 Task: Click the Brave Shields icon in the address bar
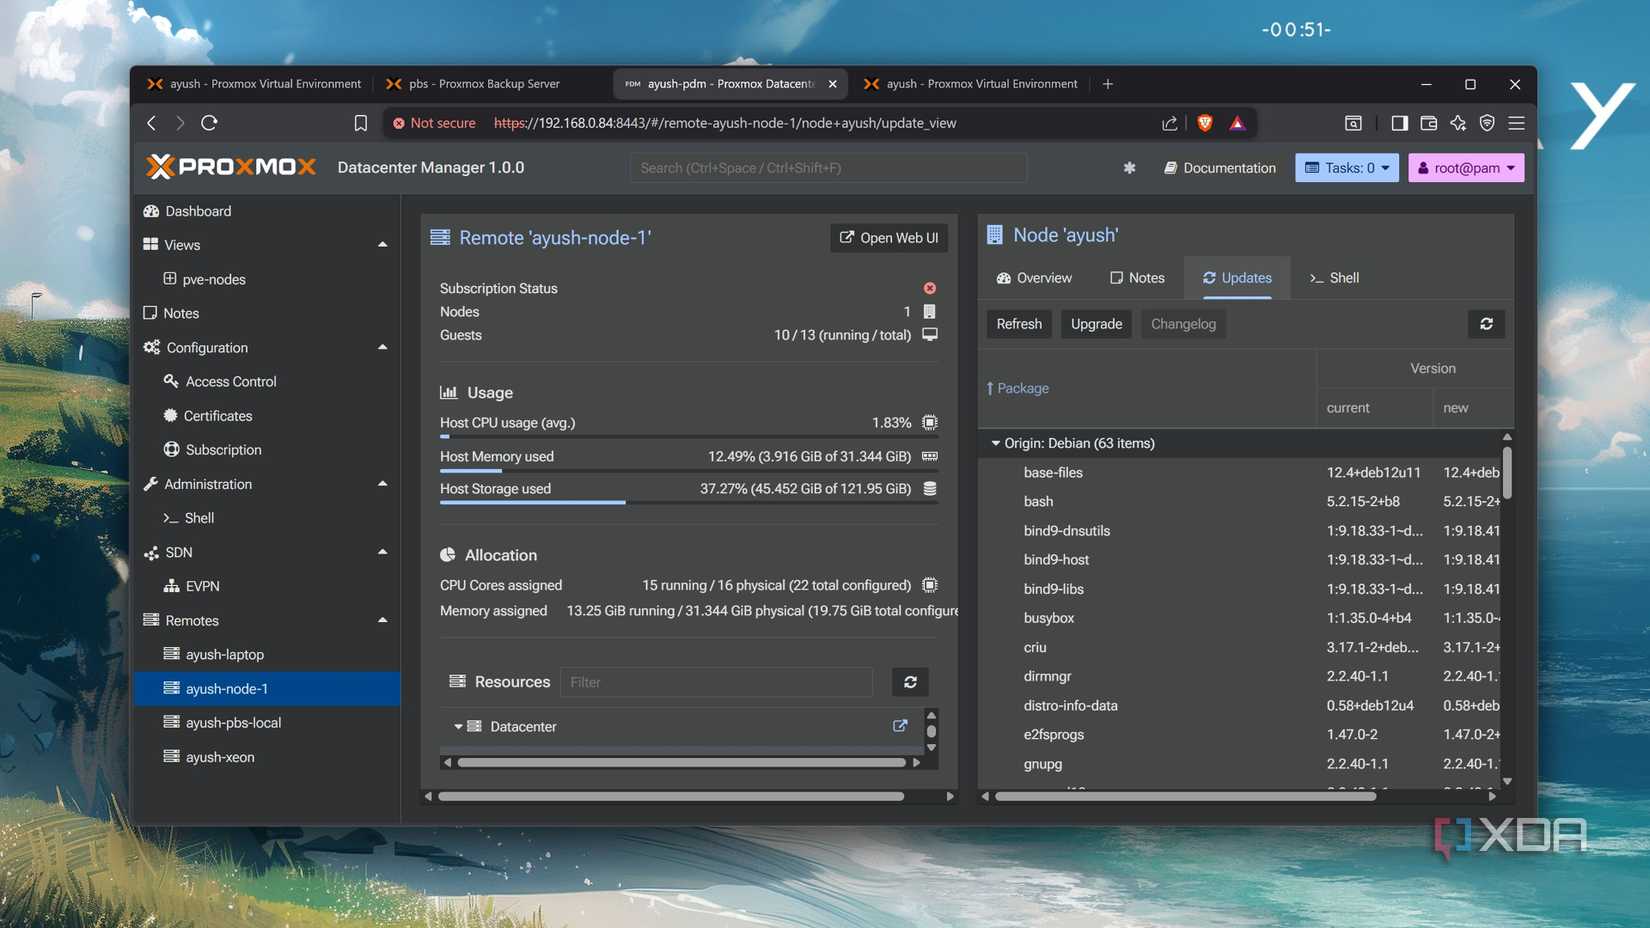1204,122
